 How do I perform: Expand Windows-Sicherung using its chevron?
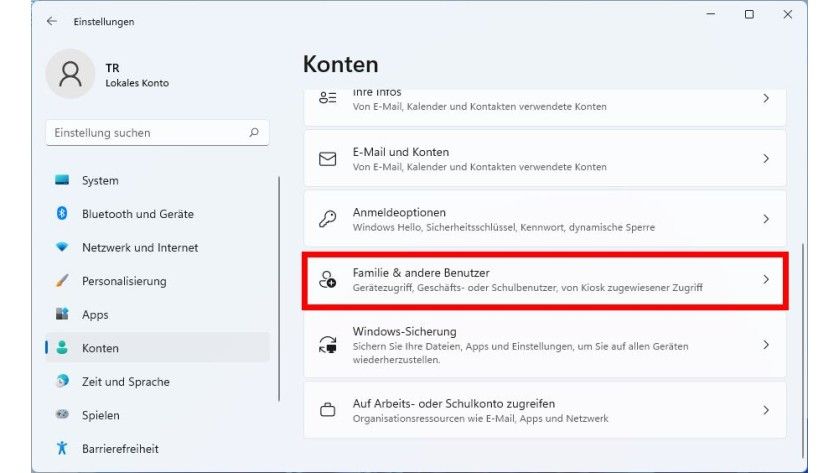coord(766,344)
